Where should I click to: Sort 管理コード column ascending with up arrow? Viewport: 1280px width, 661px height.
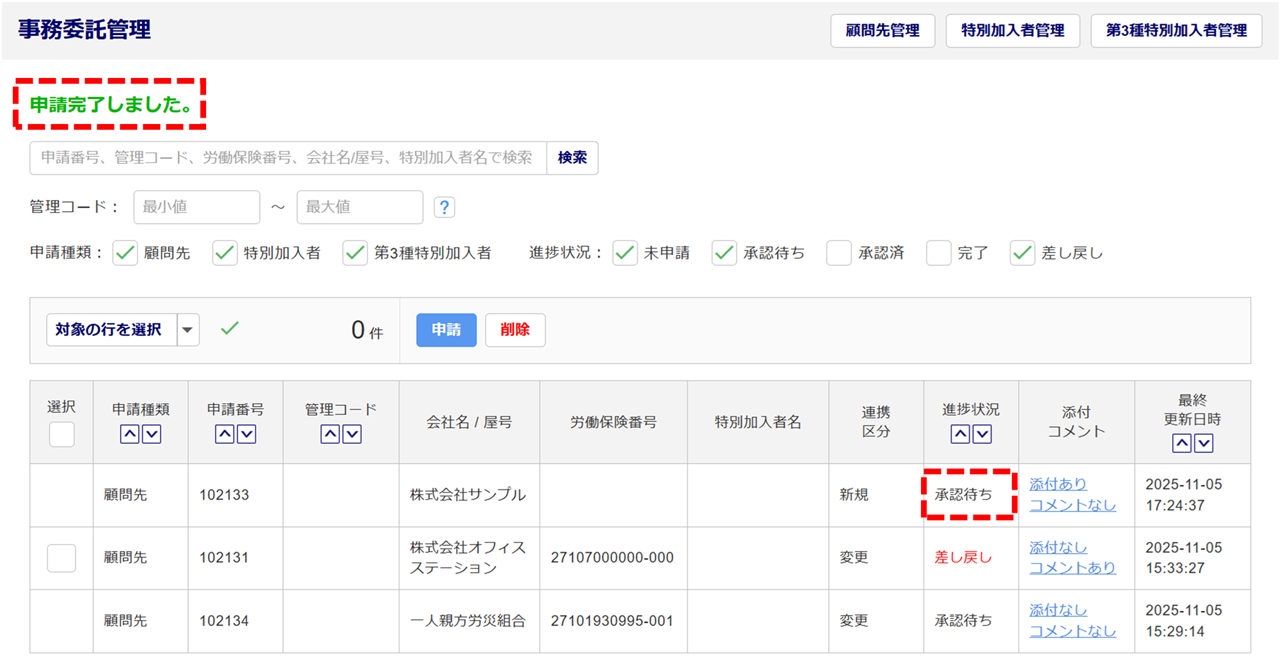[330, 434]
